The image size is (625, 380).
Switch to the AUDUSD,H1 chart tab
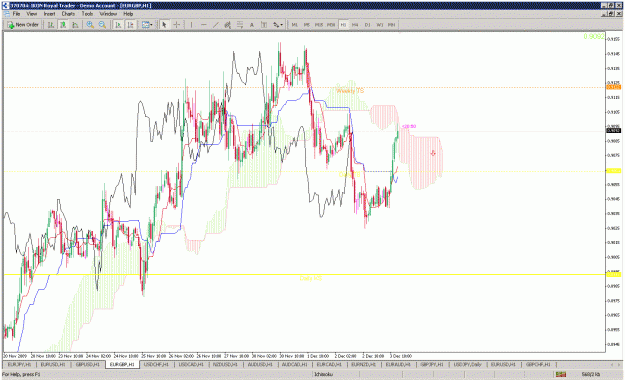pos(260,364)
